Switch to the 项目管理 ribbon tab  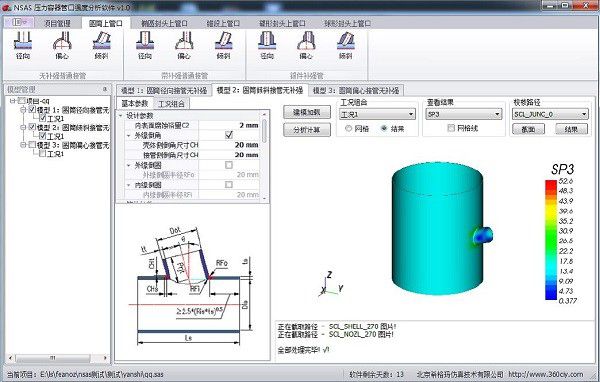(58, 23)
